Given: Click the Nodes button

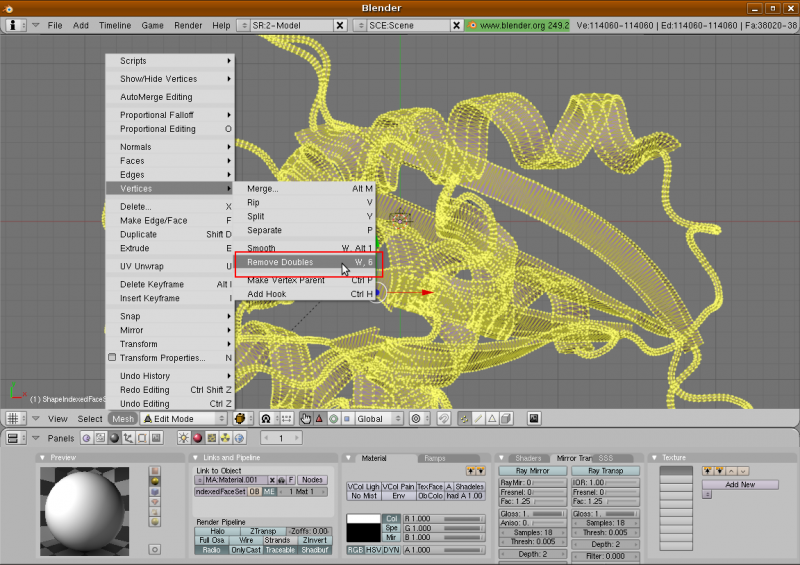Looking at the screenshot, I should point(313,480).
